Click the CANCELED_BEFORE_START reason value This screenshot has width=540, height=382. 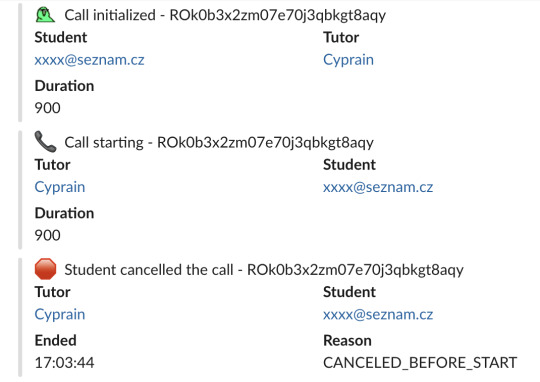[x=420, y=363]
